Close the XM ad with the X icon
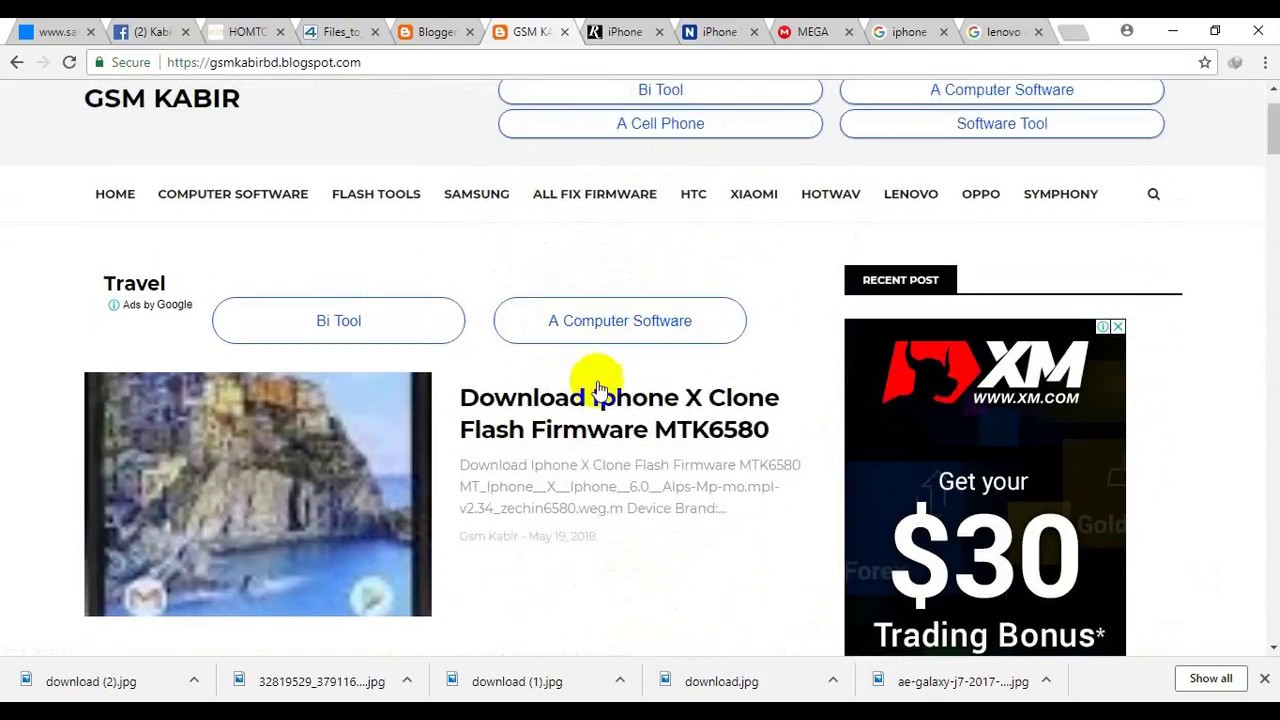The width and height of the screenshot is (1280, 720). 1118,327
